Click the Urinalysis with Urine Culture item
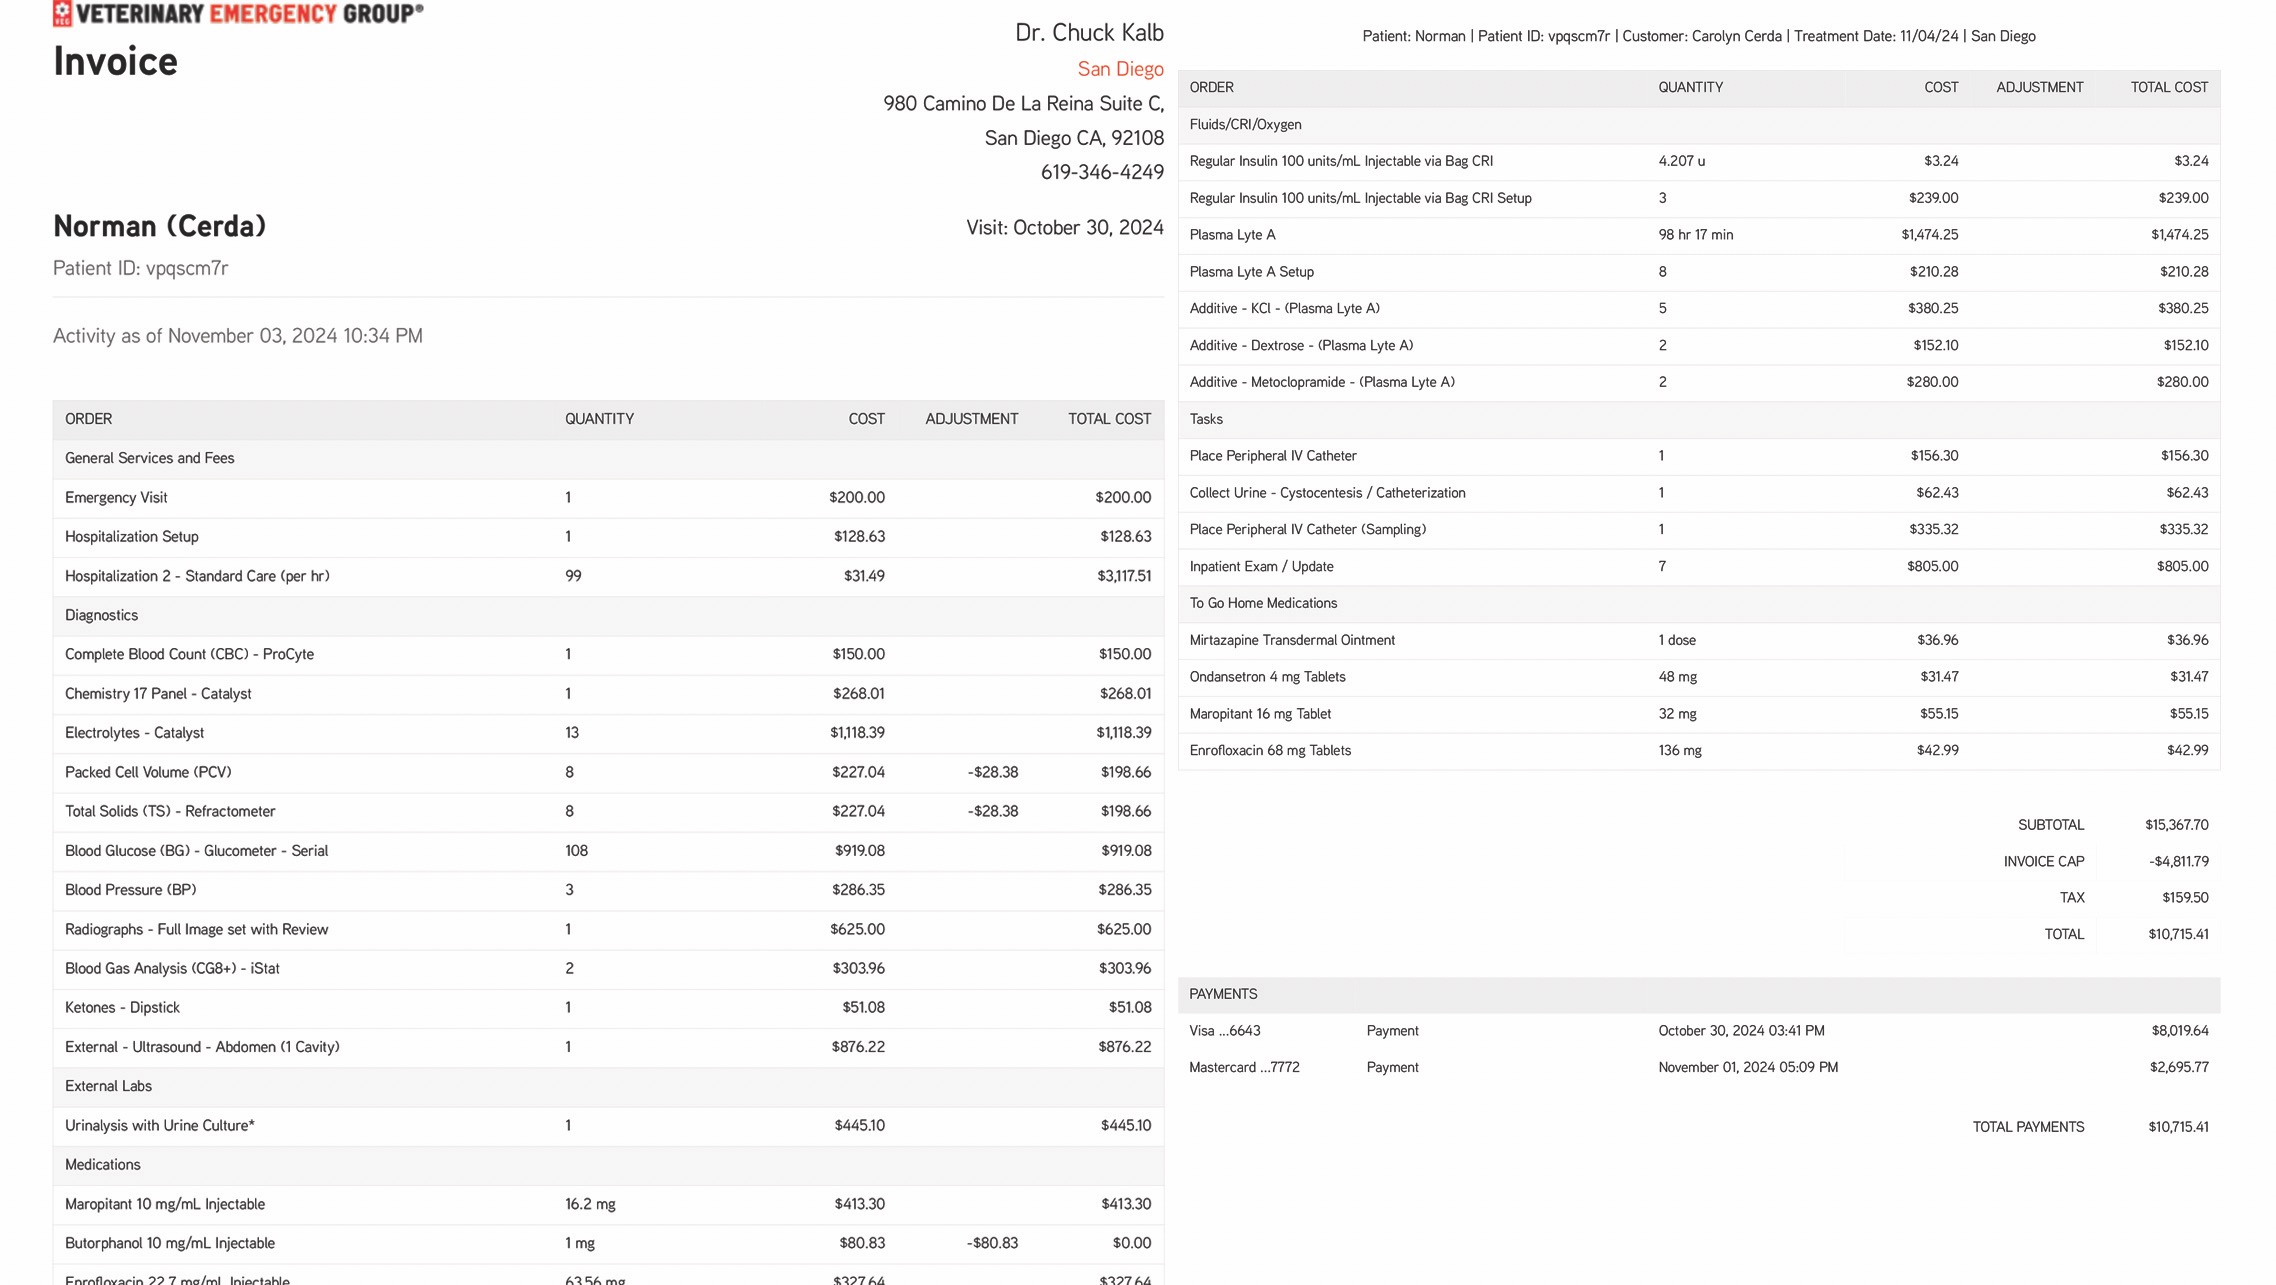This screenshot has width=2276, height=1285. [160, 1125]
